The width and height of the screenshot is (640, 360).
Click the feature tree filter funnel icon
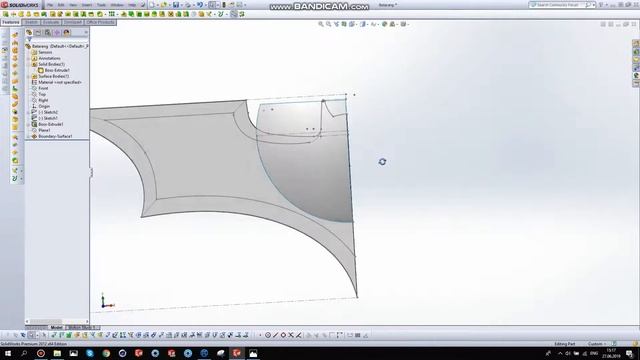29,40
